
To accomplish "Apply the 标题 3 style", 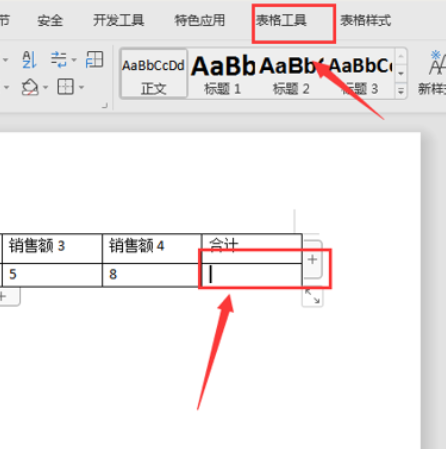I will point(360,74).
